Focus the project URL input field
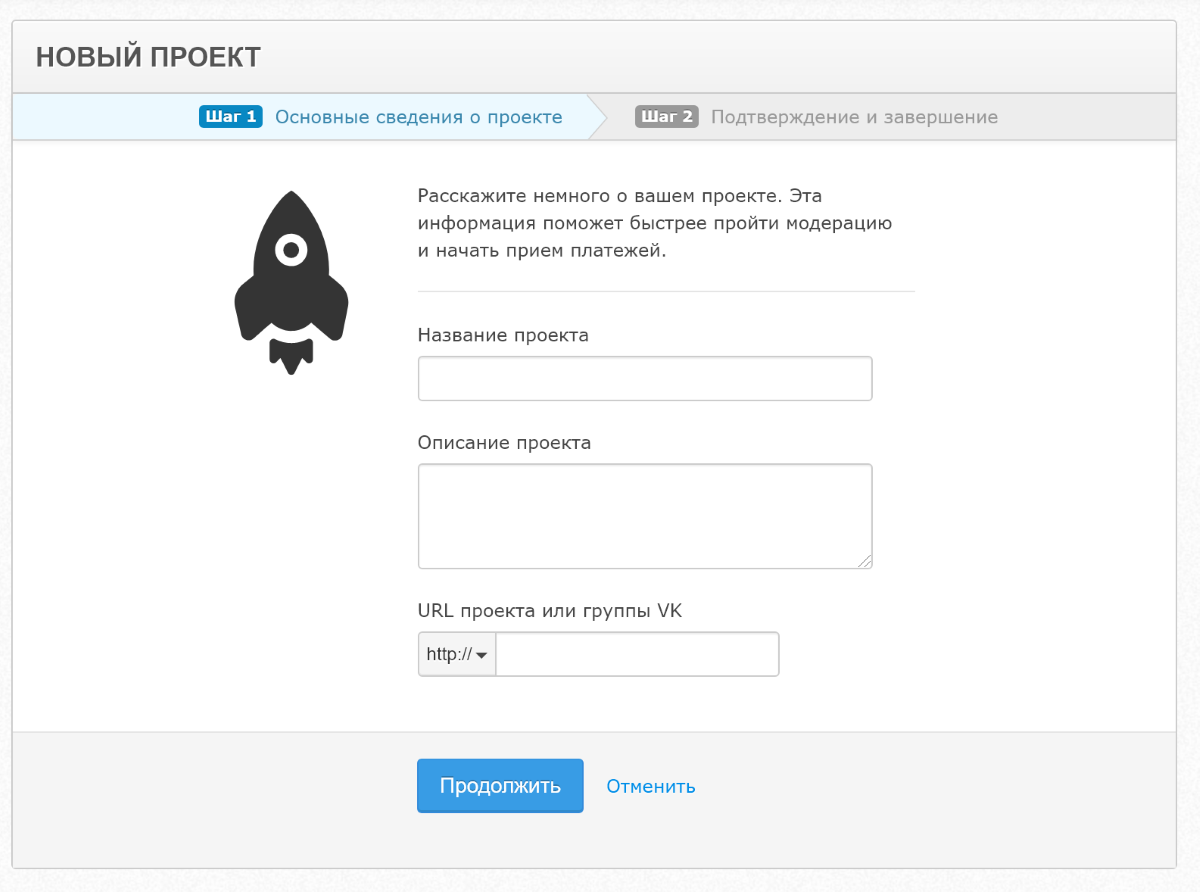Viewport: 1200px width, 892px height. pos(637,655)
